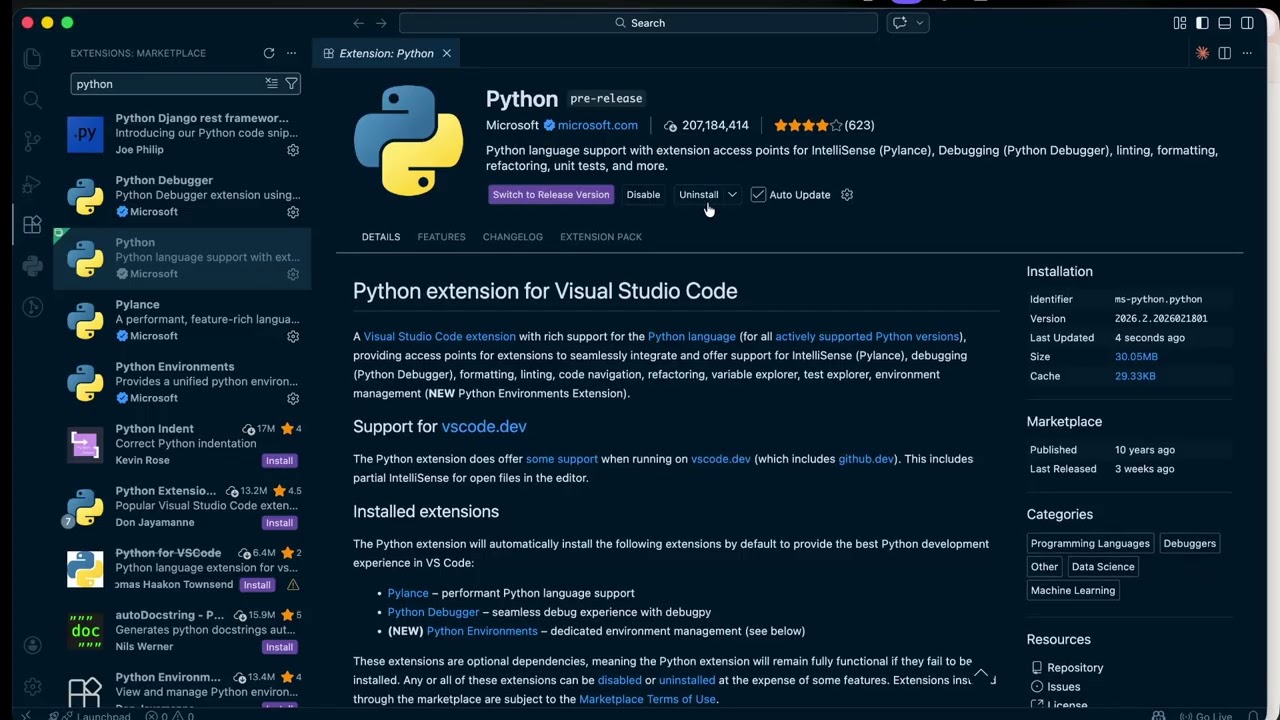Clear extensions search results

pyautogui.click(x=271, y=84)
